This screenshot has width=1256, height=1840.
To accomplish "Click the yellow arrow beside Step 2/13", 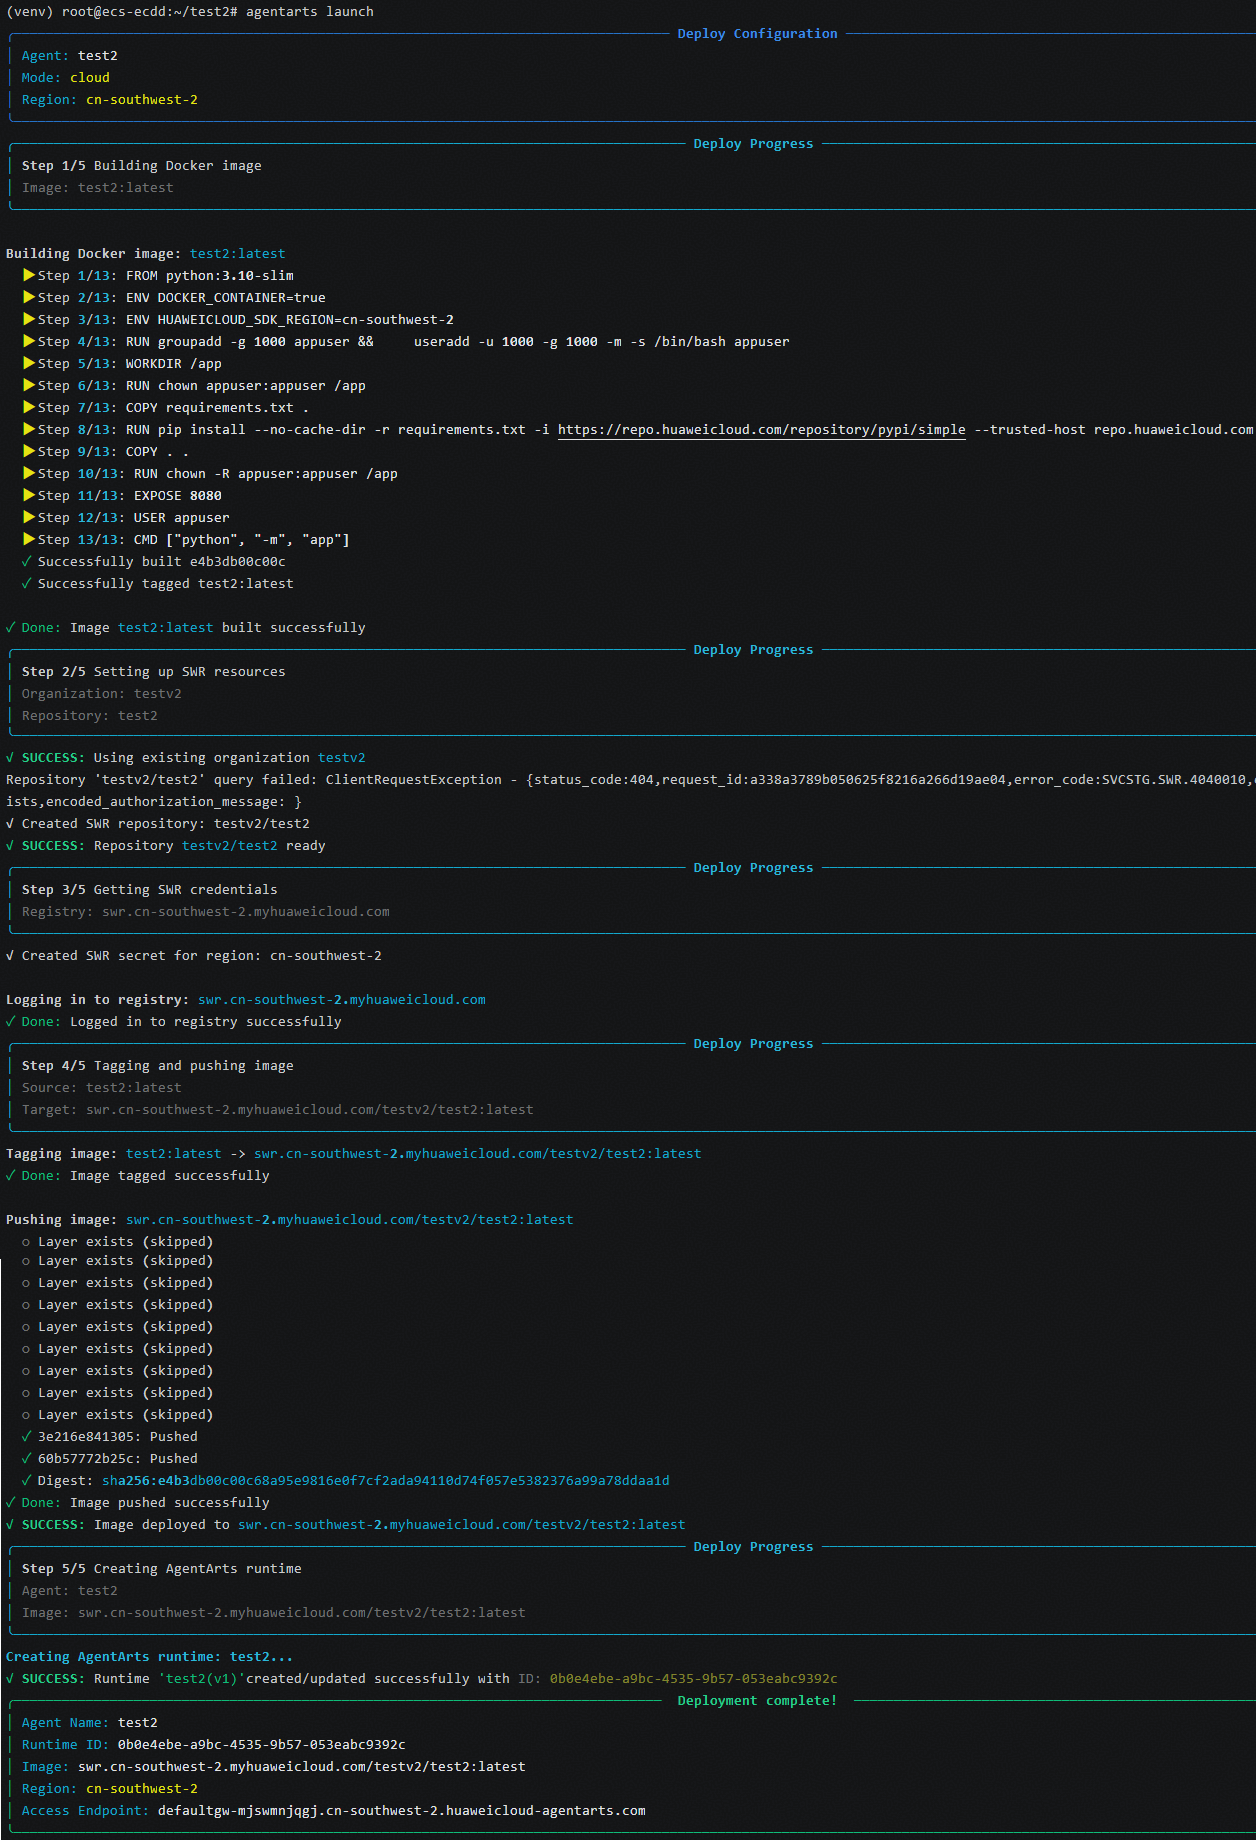I will (x=29, y=298).
